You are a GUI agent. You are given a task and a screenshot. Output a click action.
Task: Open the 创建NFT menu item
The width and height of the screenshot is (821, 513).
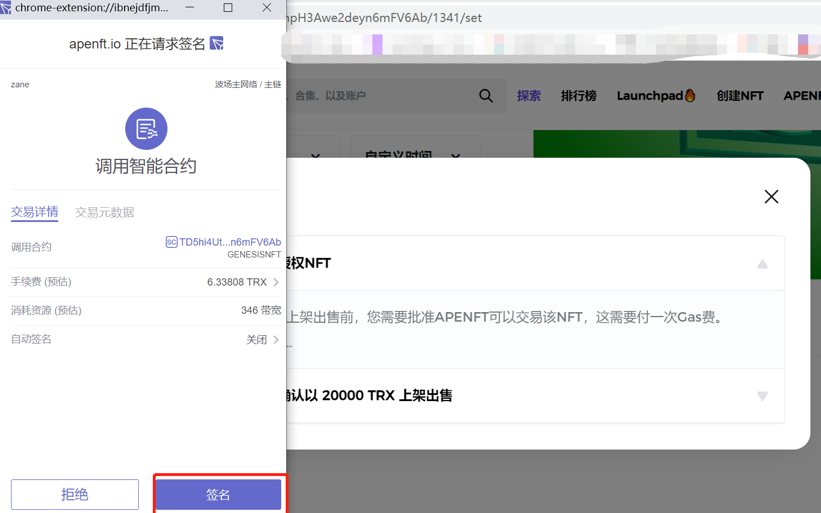click(x=740, y=96)
